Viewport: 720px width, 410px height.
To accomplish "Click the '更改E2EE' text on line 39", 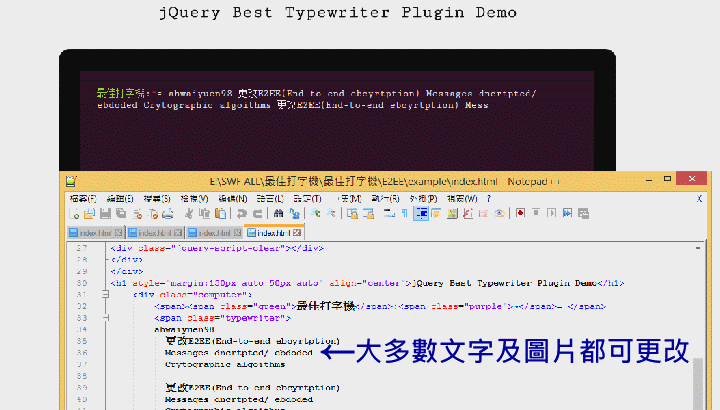I will (187, 388).
